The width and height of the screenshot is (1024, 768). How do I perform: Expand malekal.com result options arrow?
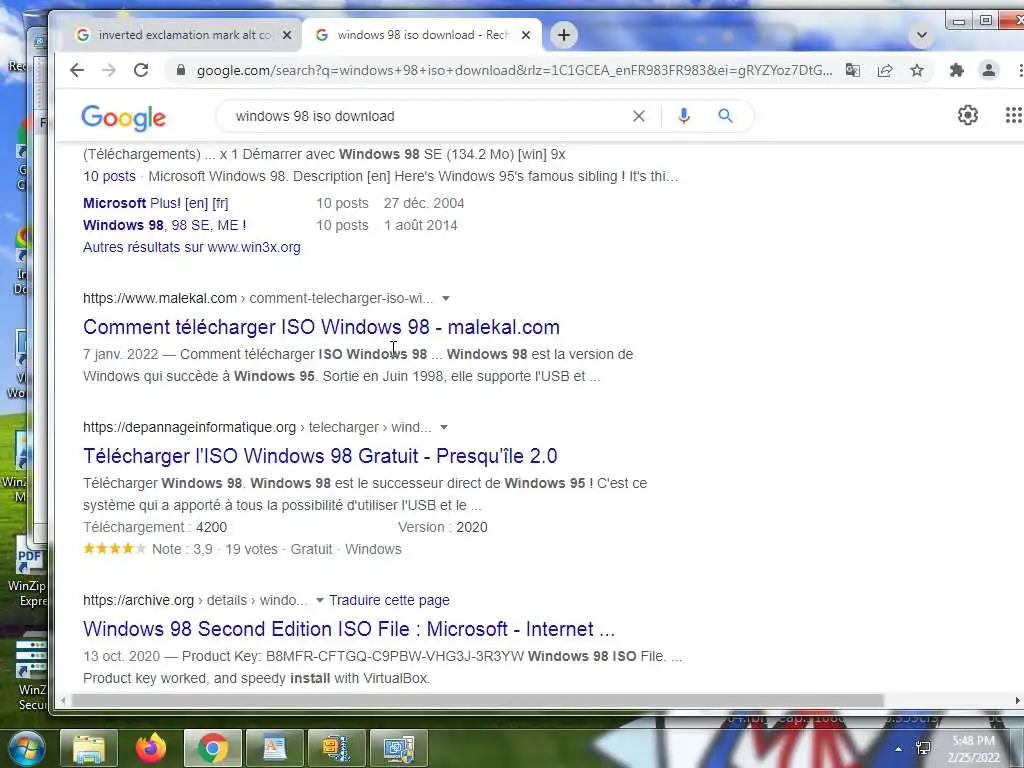(446, 298)
